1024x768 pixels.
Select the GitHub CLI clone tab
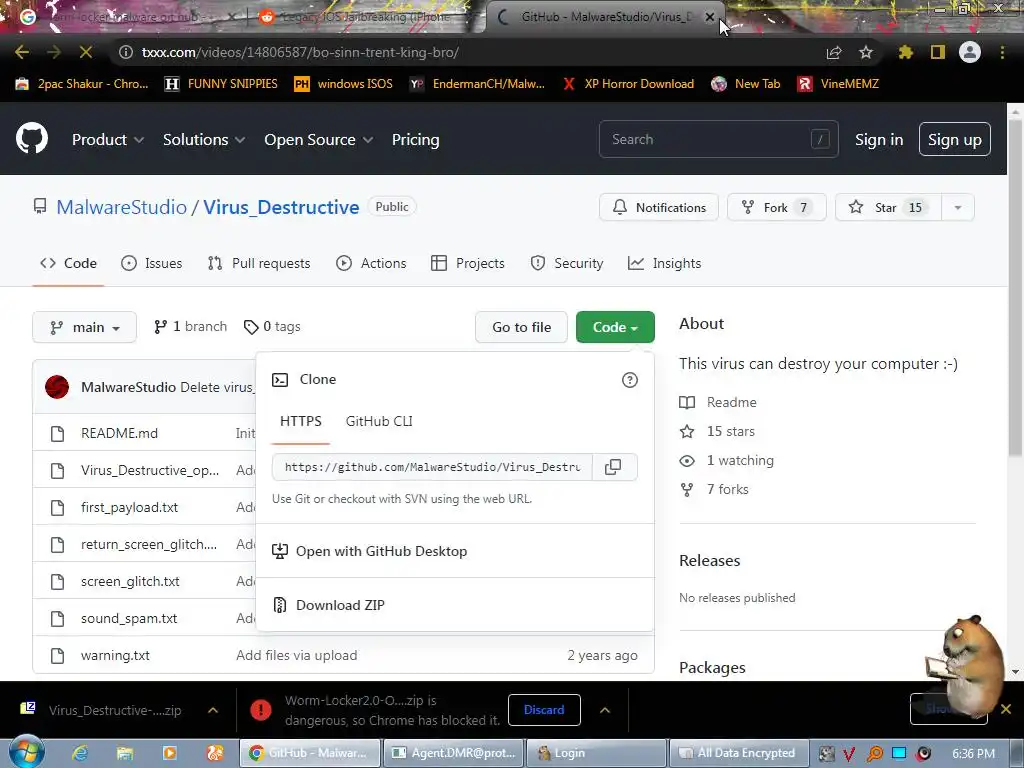click(x=379, y=421)
